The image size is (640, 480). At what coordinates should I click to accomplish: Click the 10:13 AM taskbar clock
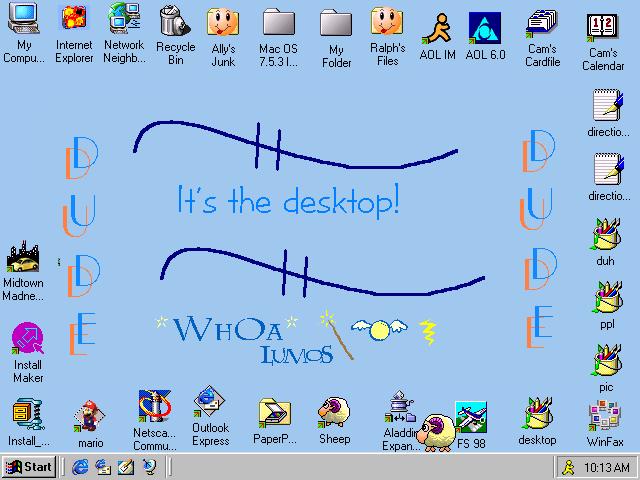607,467
